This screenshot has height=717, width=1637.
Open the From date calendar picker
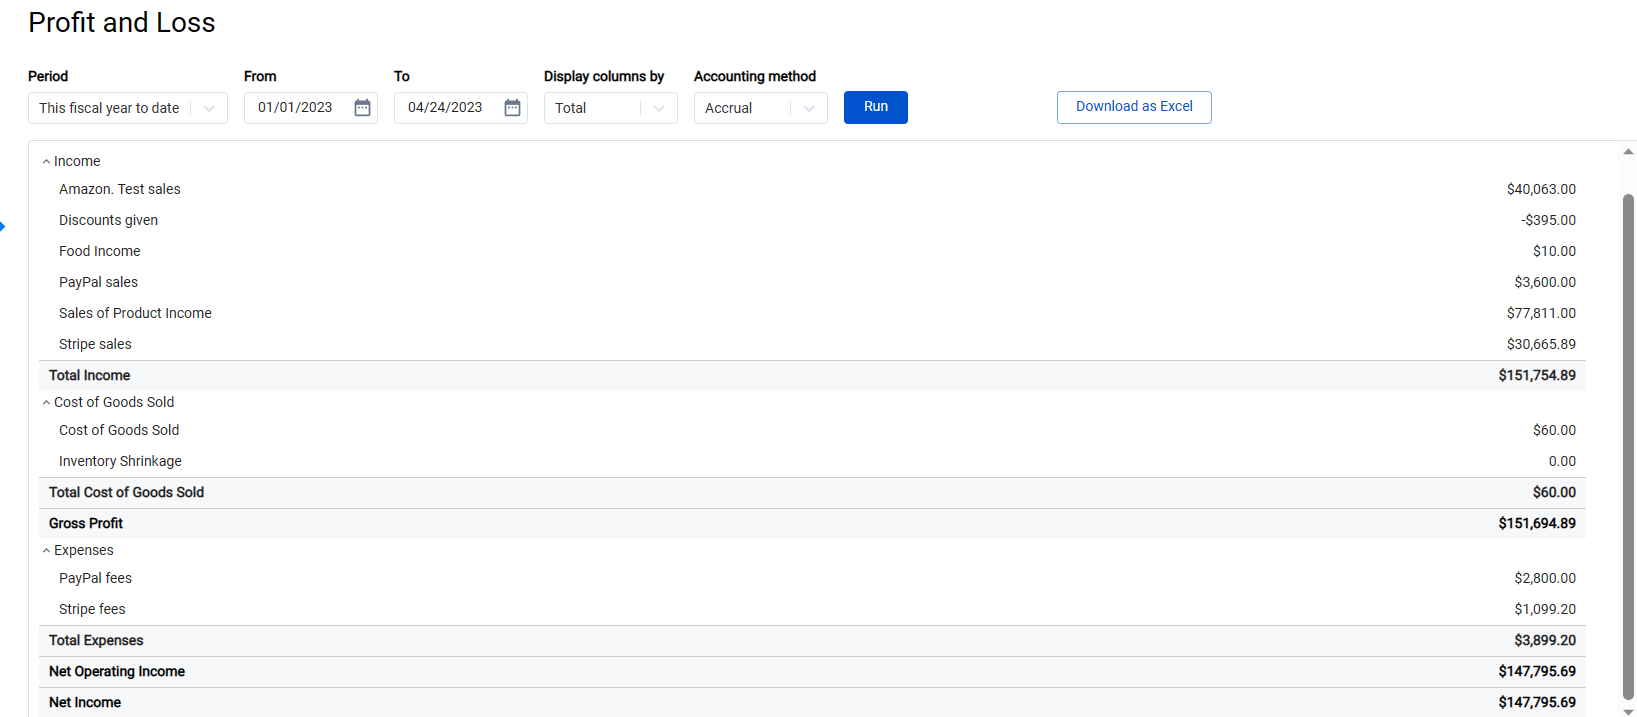tap(362, 108)
